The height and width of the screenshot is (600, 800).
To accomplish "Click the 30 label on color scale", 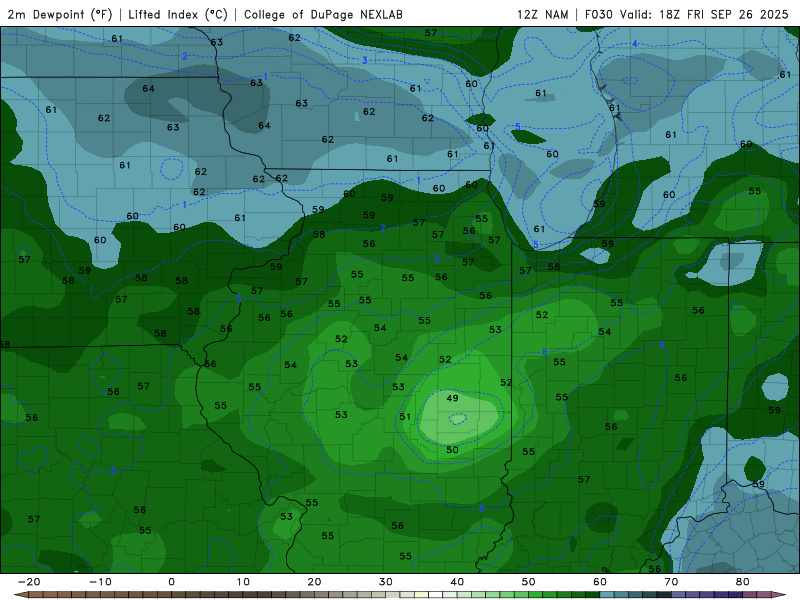I will [x=386, y=582].
